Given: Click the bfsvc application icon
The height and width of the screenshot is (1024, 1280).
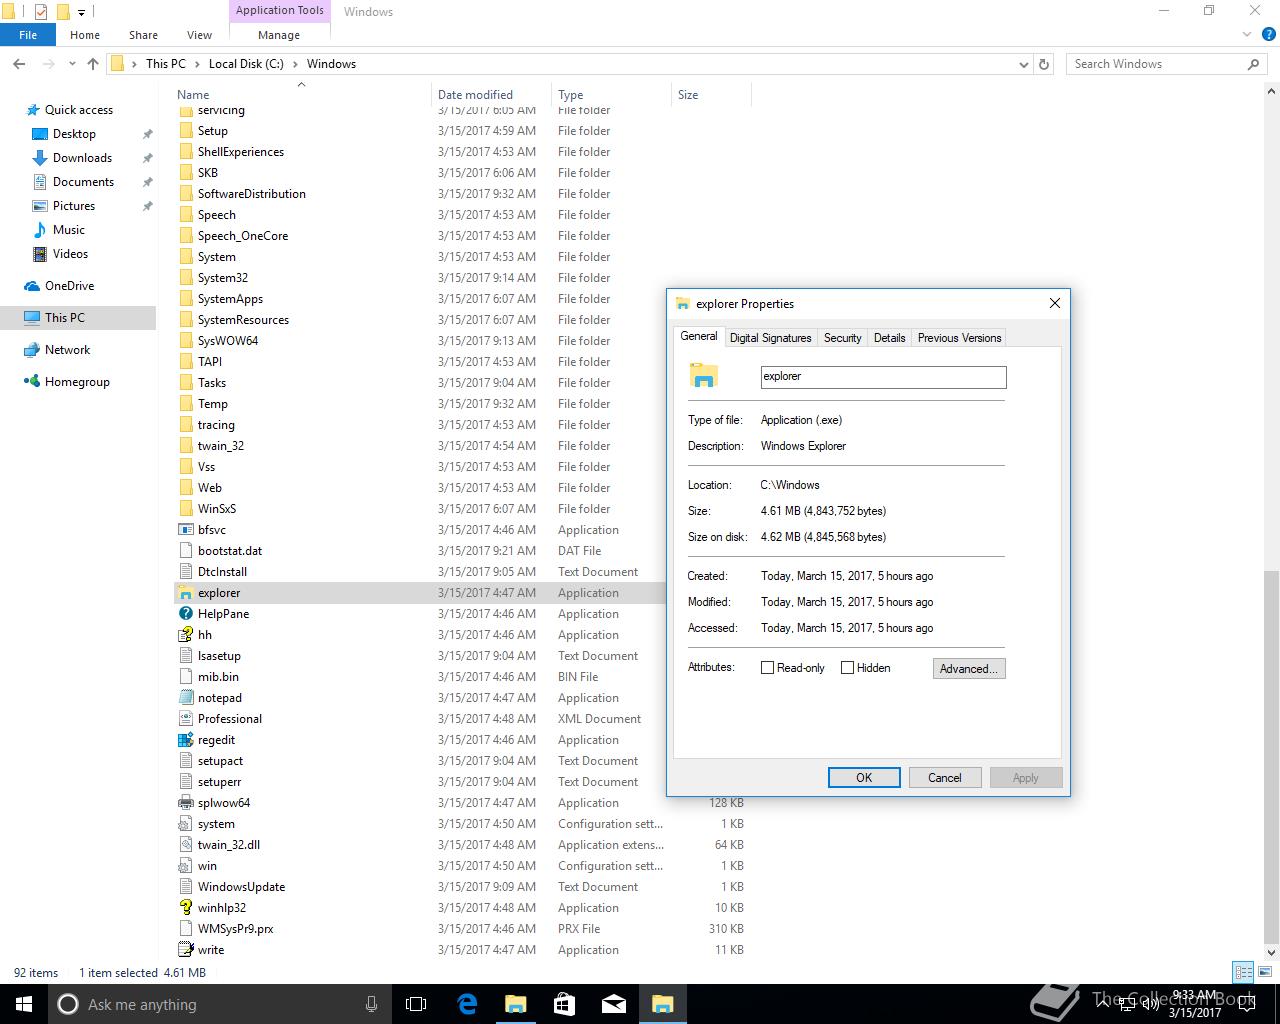Looking at the screenshot, I should 185,530.
